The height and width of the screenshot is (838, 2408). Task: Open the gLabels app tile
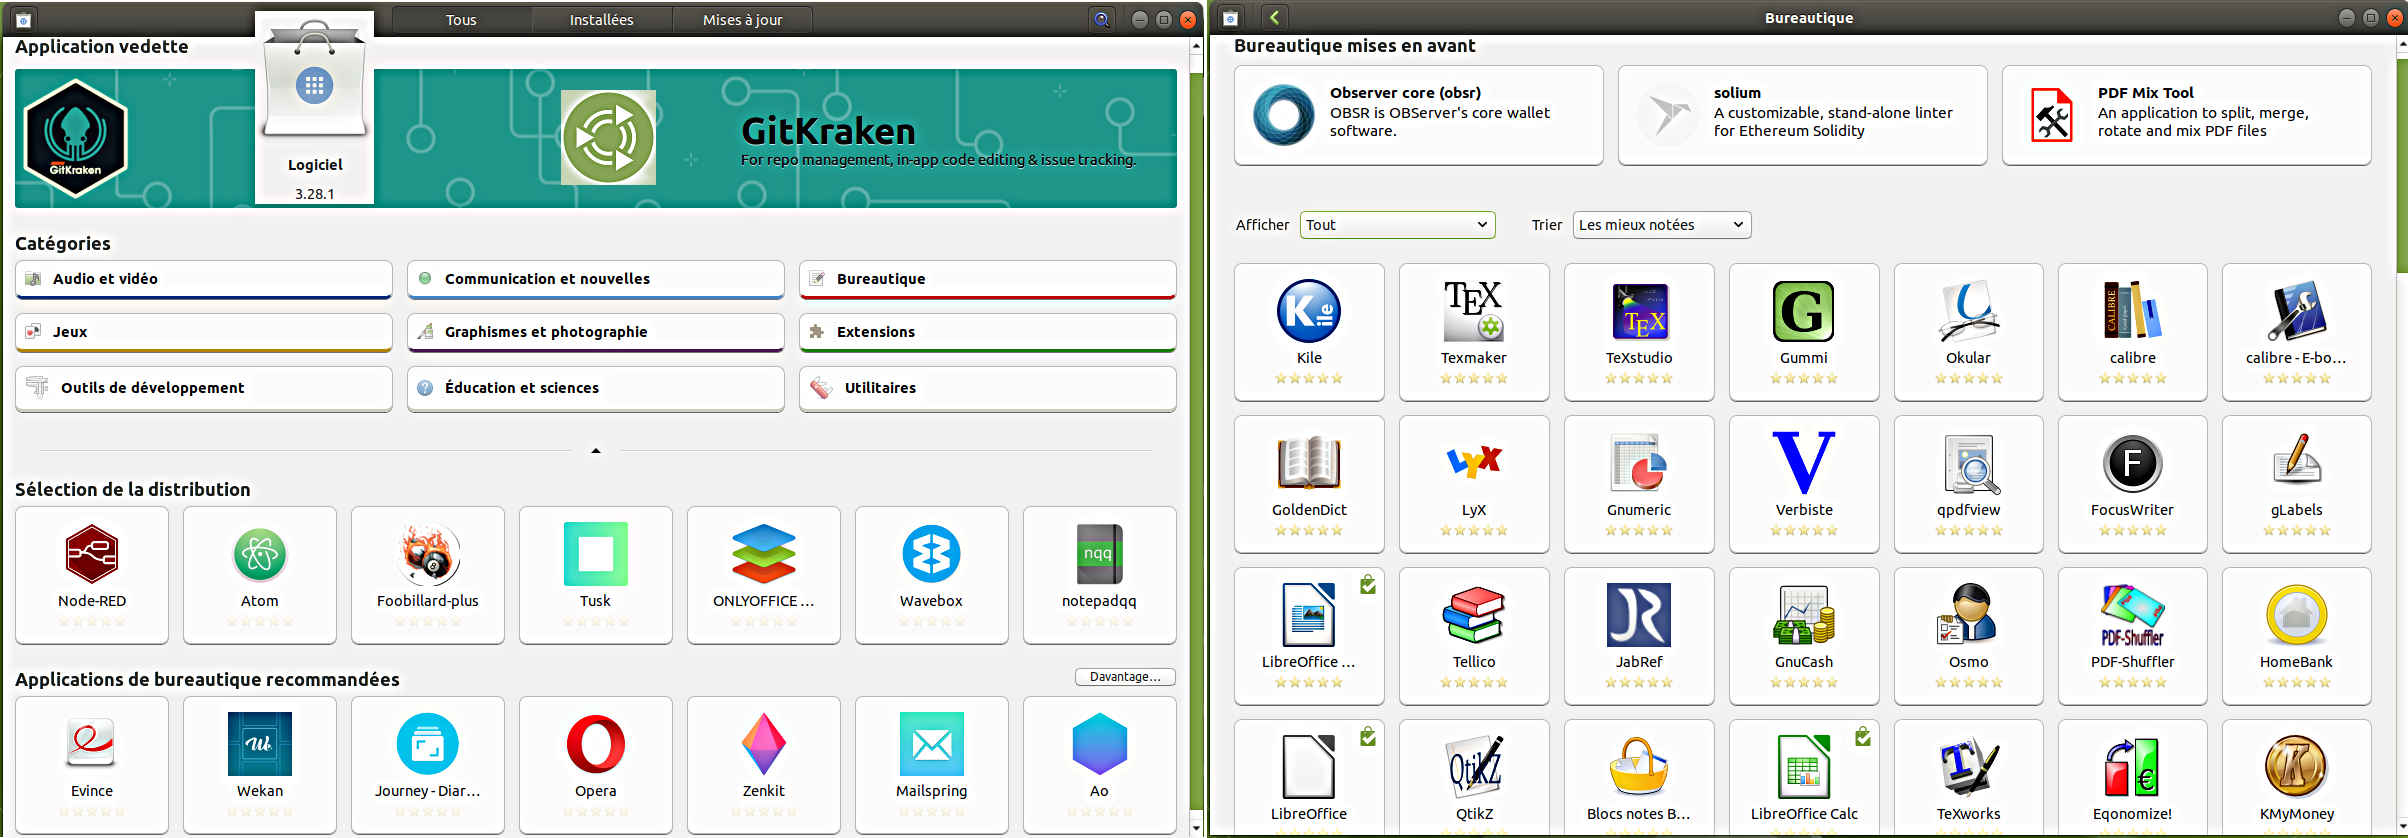coord(2296,484)
